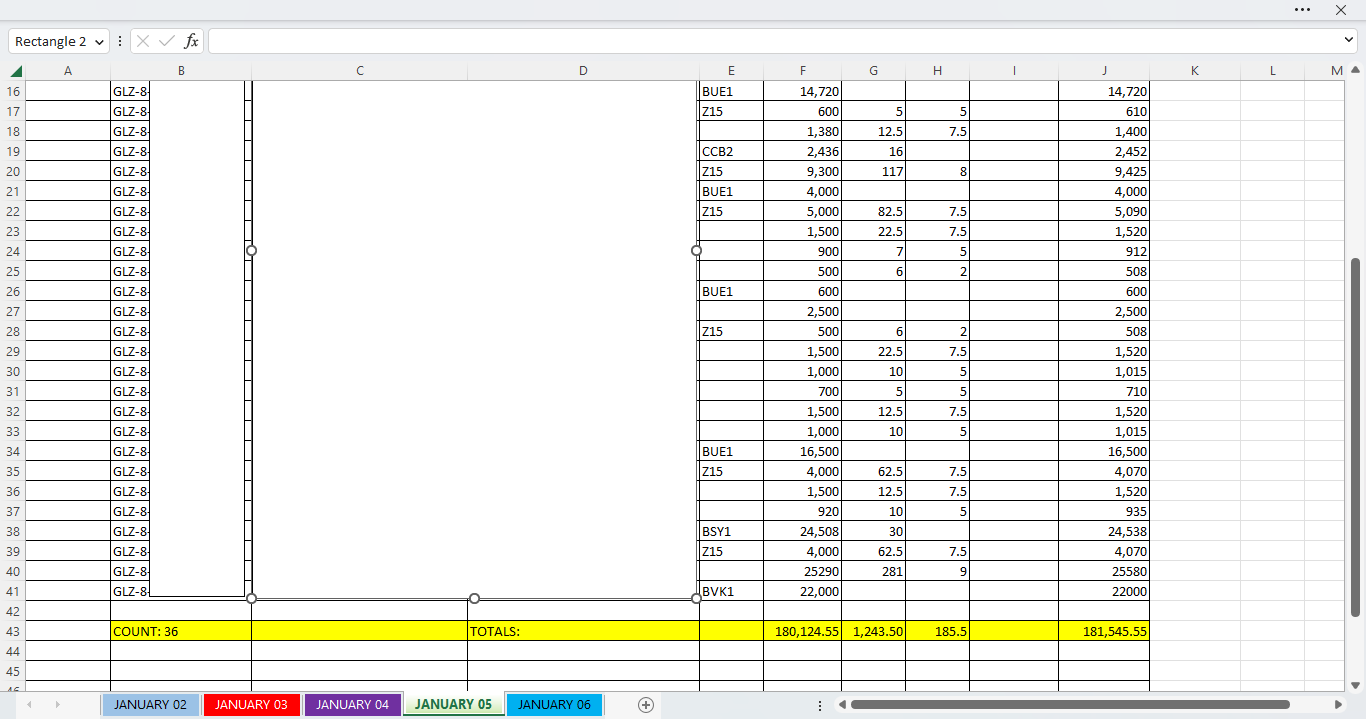This screenshot has width=1366, height=720.
Task: Open the JANUARY 04 sheet tab
Action: 352,705
